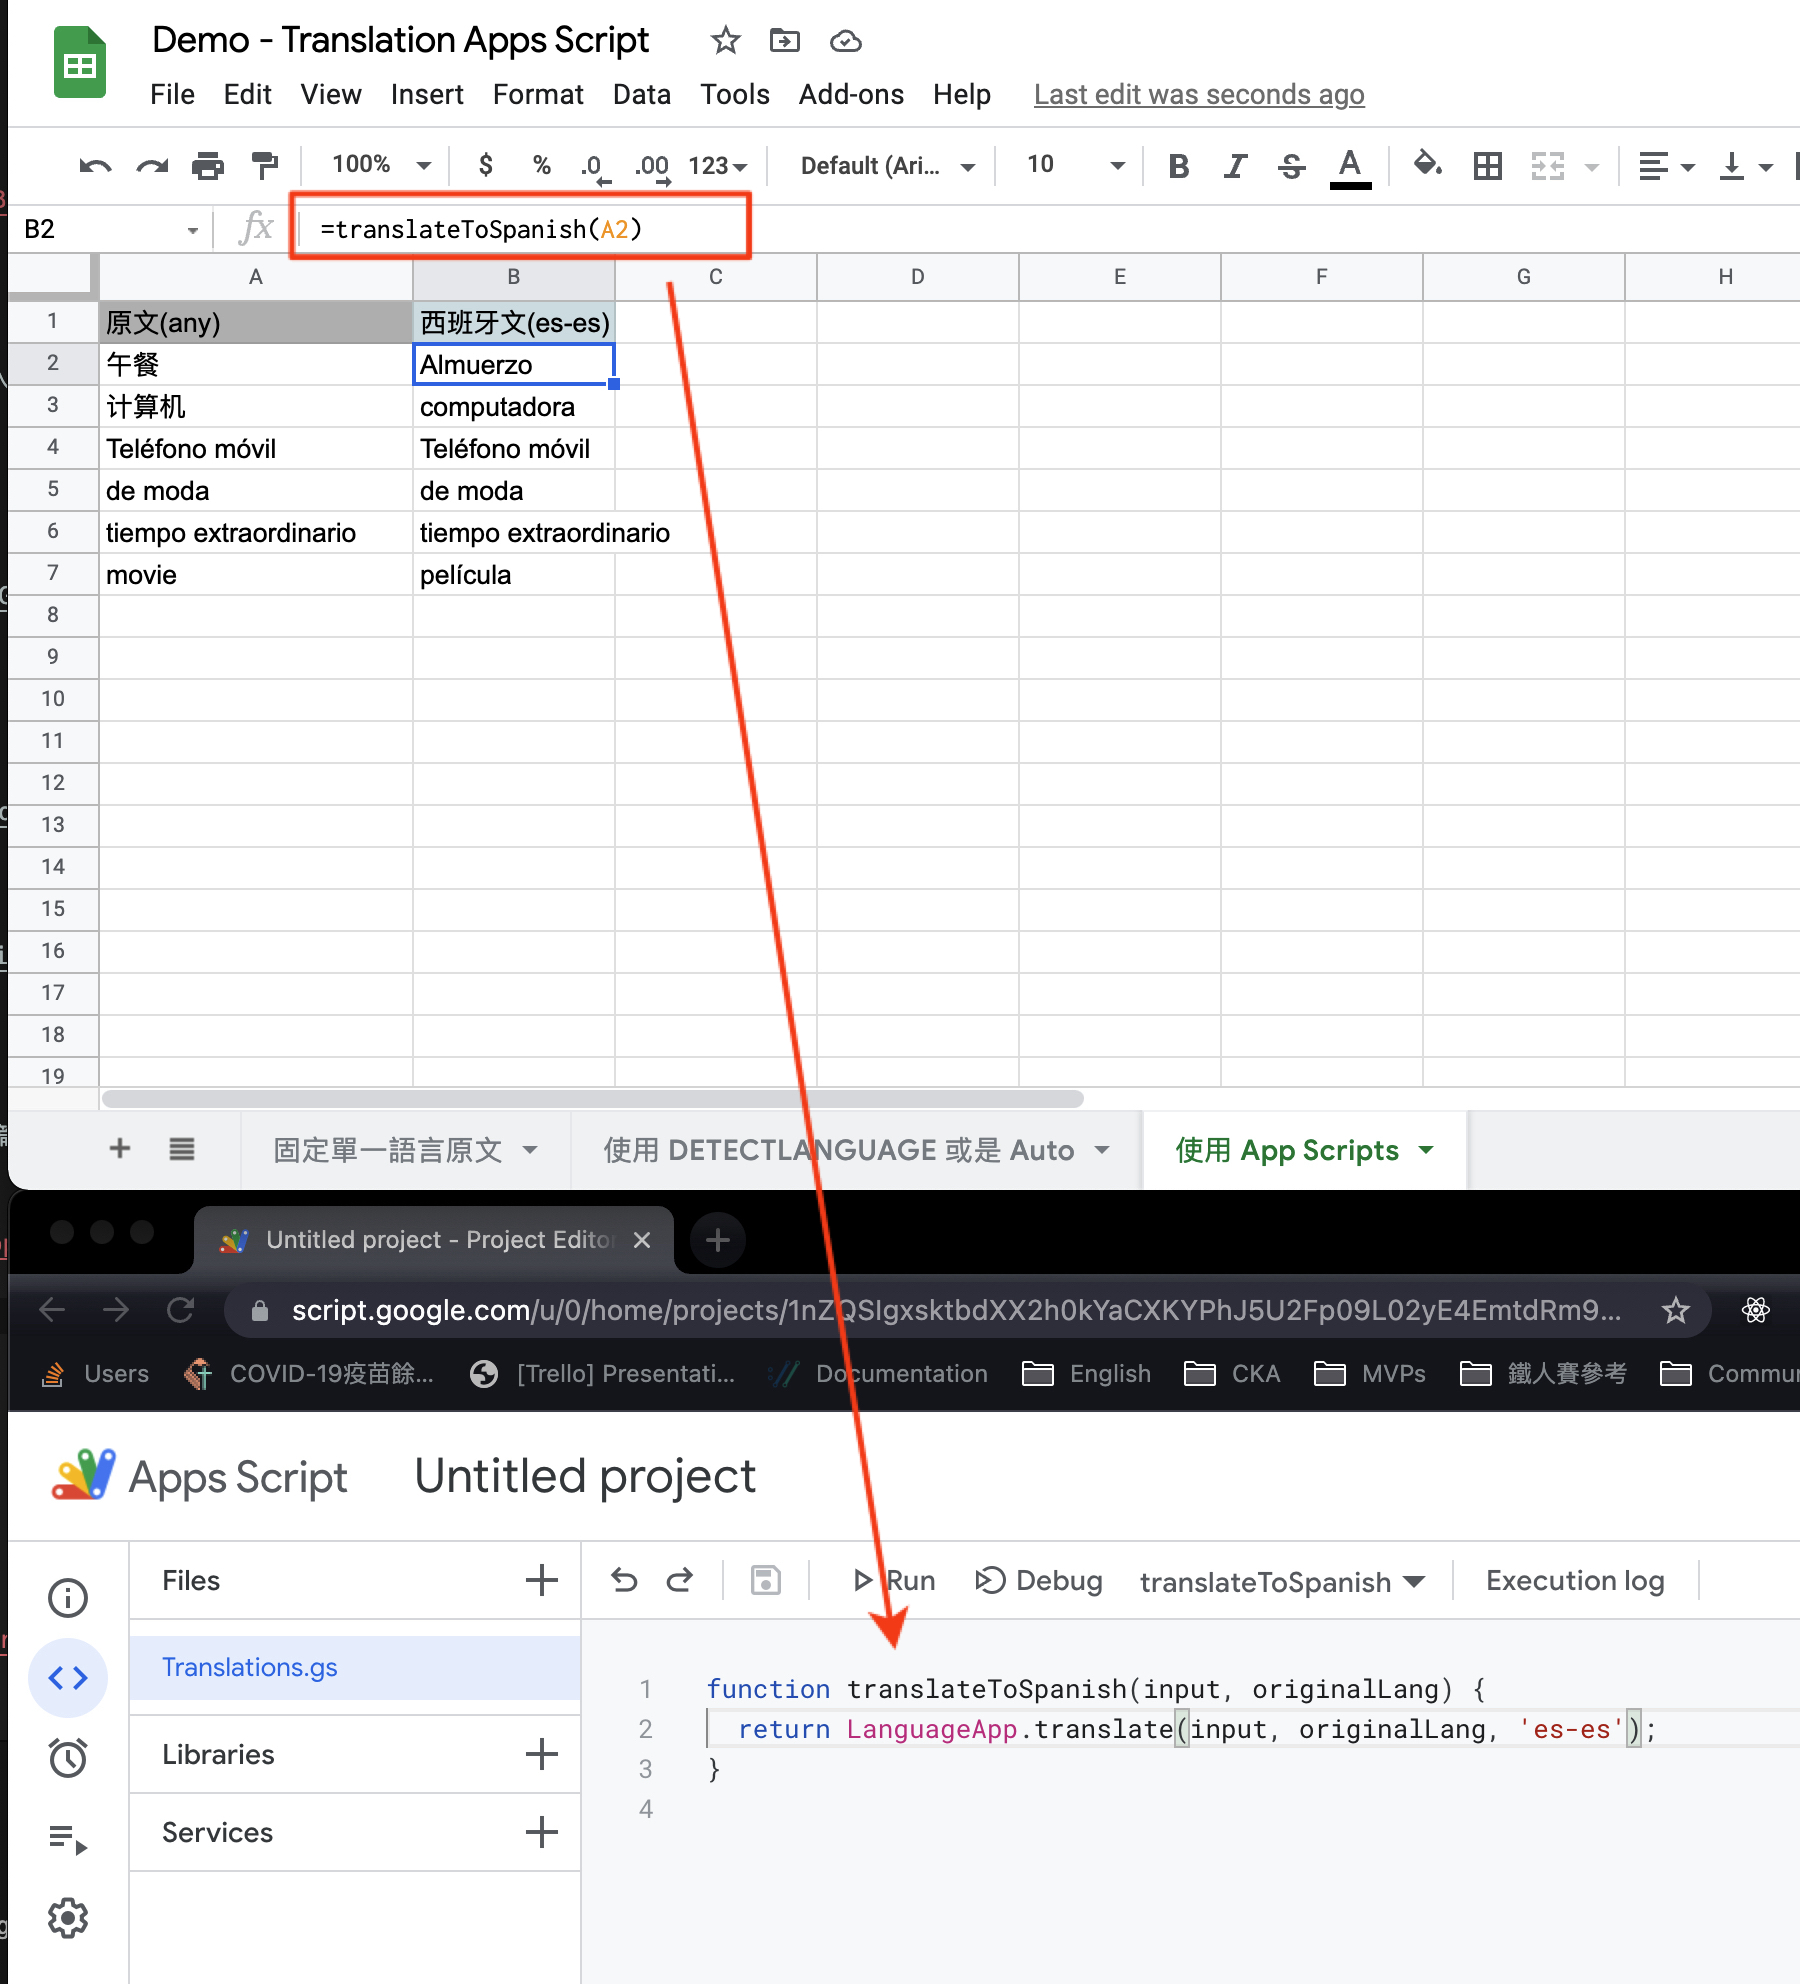Open the fill color bucket tool
1800x1984 pixels.
point(1427,164)
